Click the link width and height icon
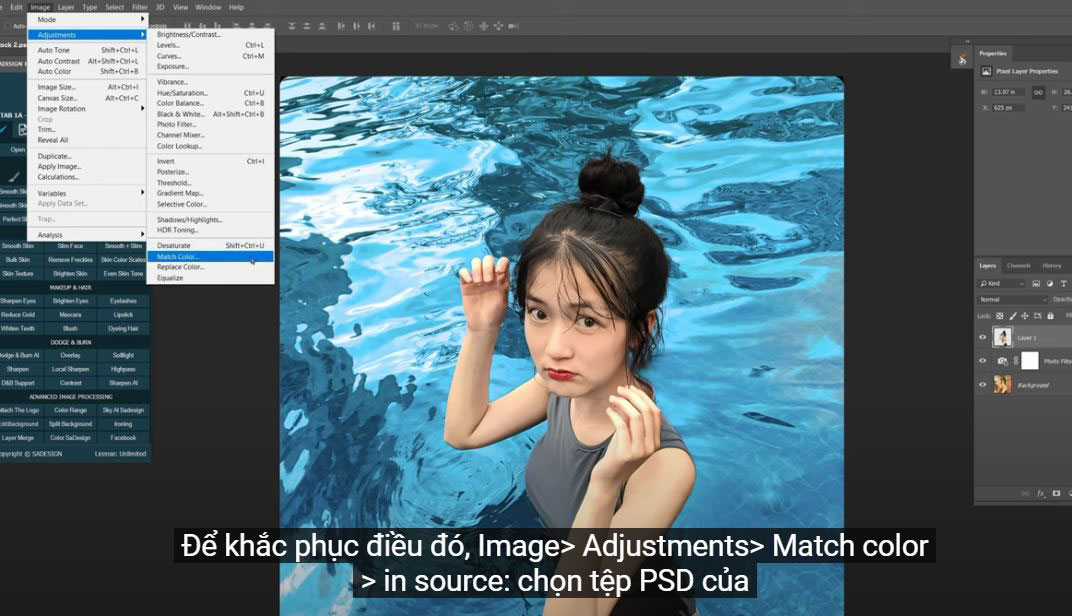The image size is (1072, 616). tap(1038, 92)
